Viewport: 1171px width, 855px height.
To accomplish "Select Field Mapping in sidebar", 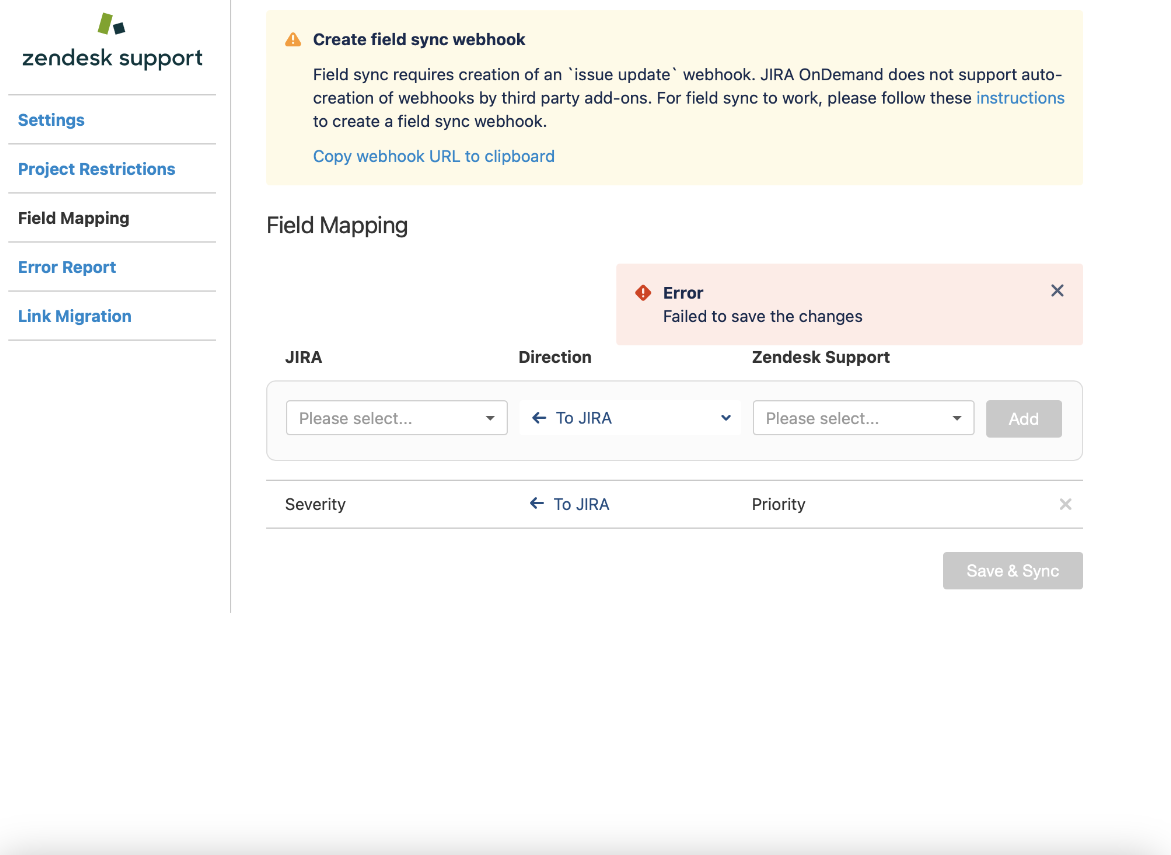I will 73,218.
